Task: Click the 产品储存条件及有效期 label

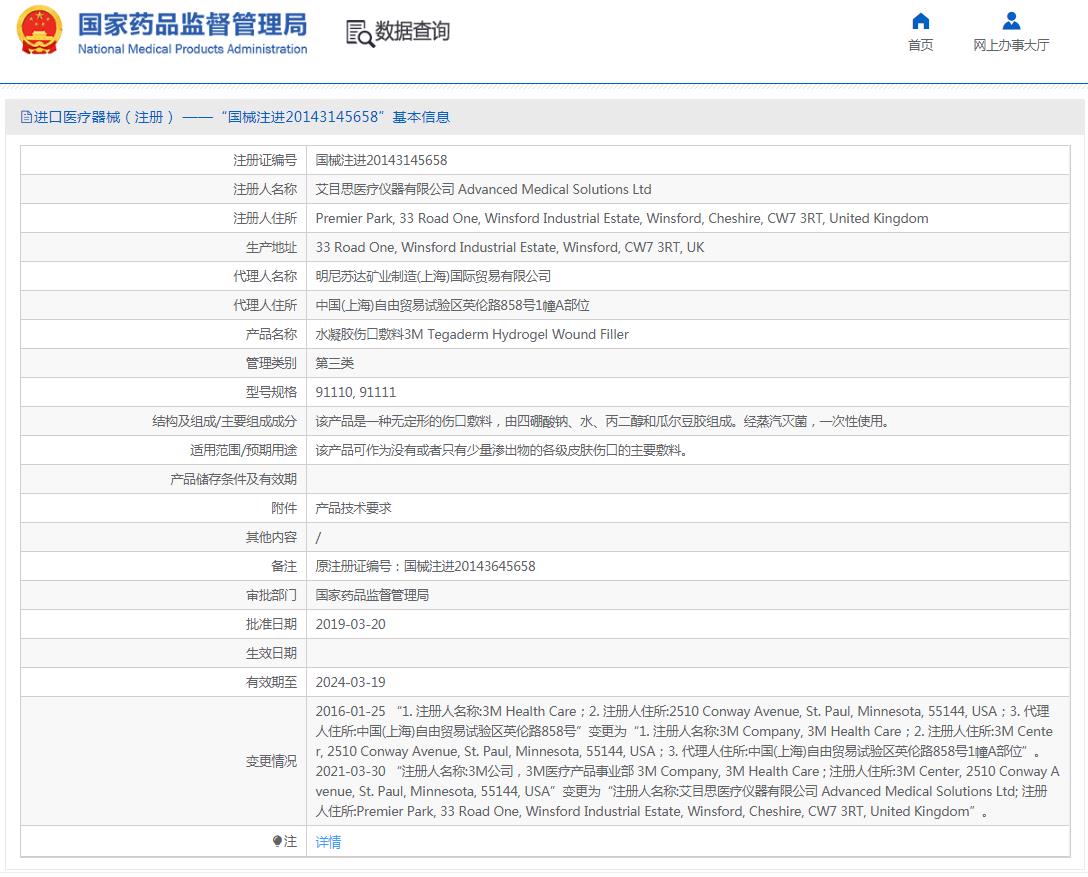Action: 234,479
